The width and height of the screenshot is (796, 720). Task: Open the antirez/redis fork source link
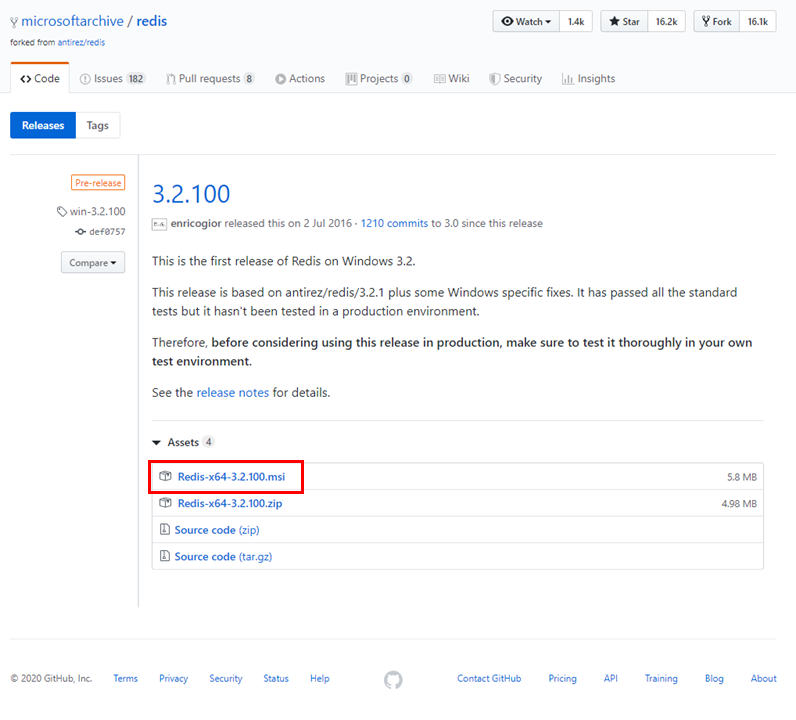(x=81, y=42)
